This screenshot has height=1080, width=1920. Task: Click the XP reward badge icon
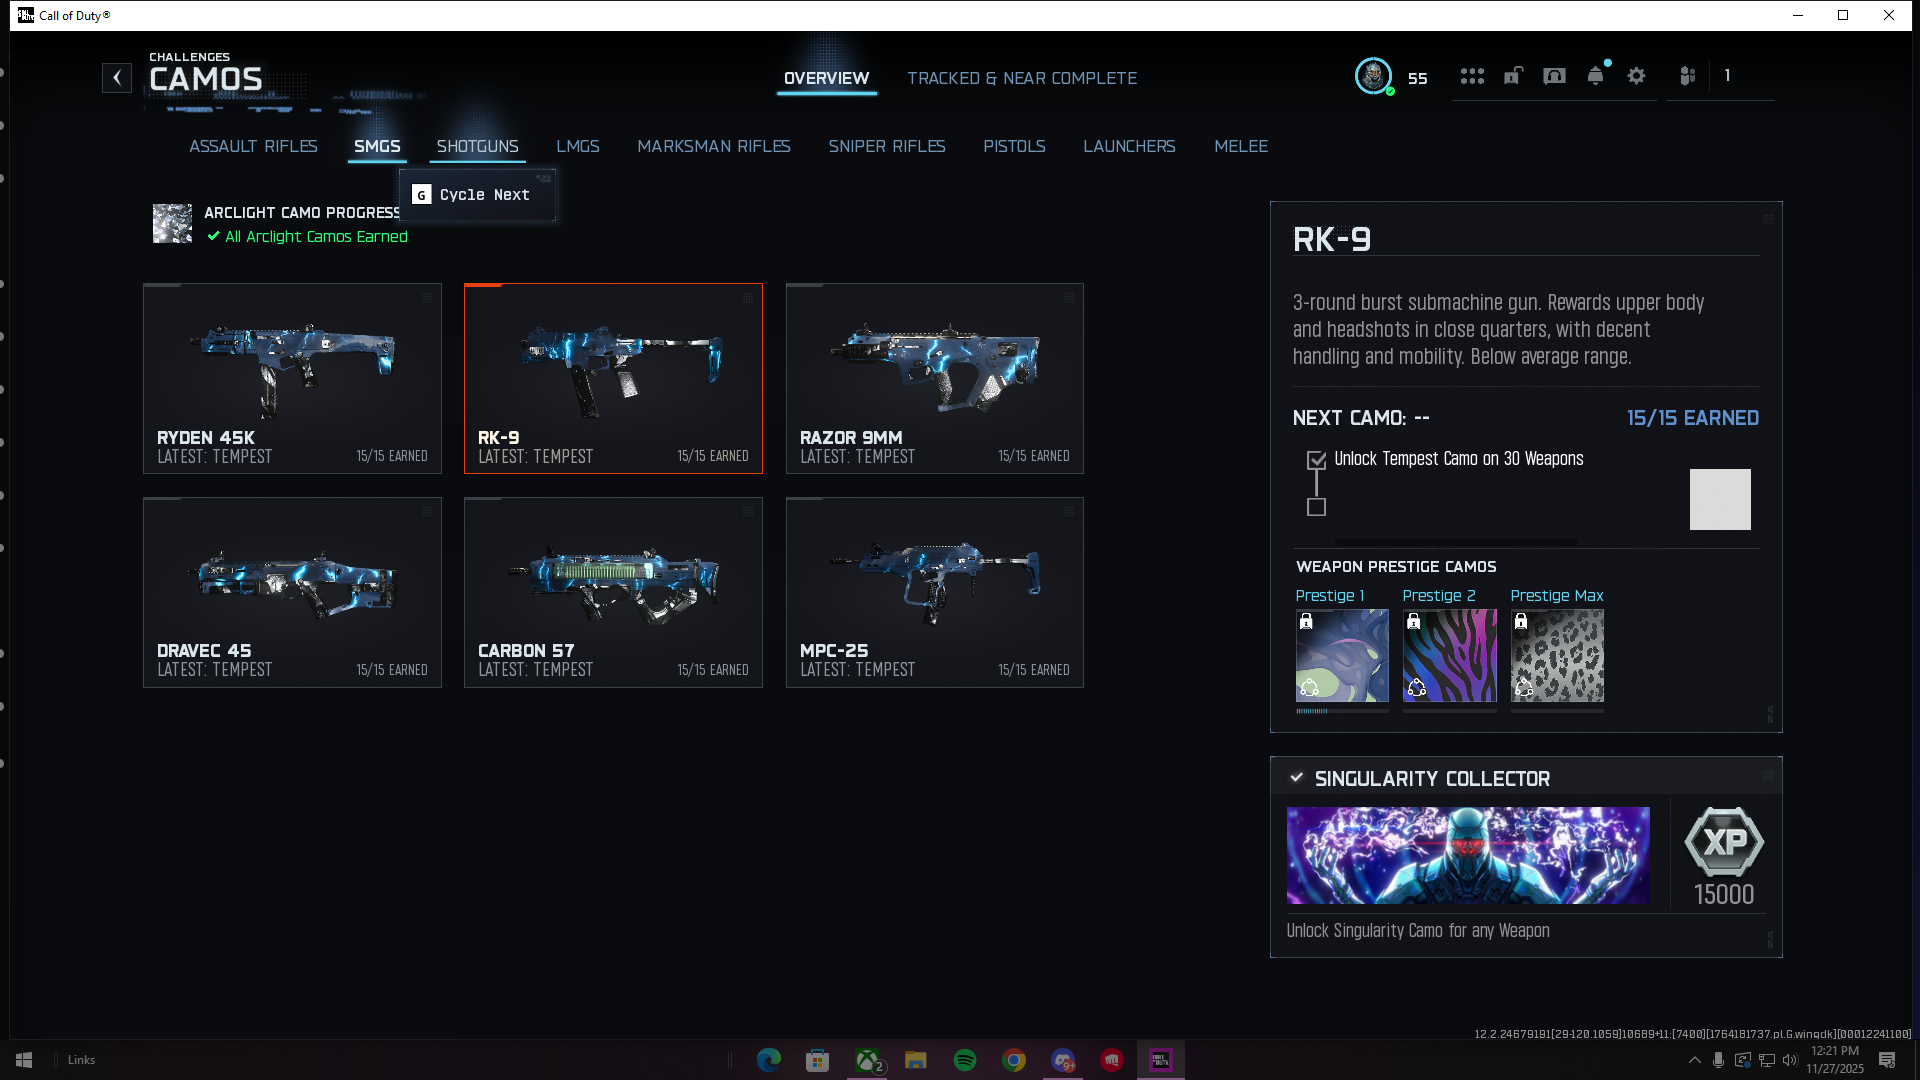click(1724, 842)
